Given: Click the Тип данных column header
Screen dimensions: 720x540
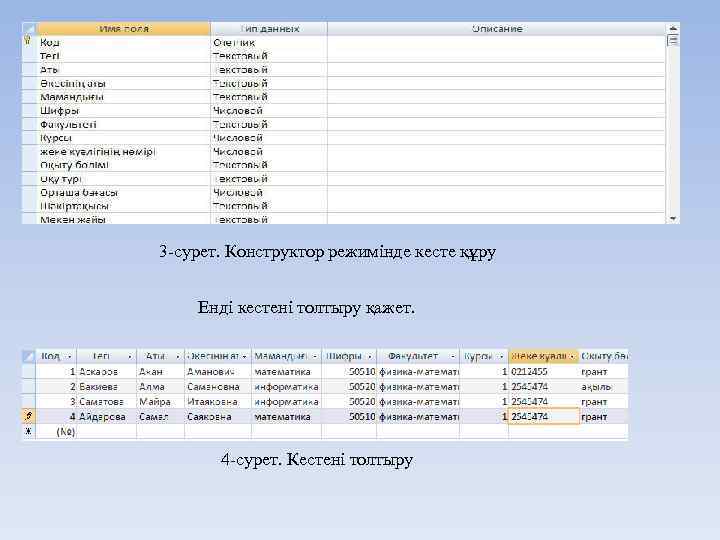Looking at the screenshot, I should (x=269, y=28).
